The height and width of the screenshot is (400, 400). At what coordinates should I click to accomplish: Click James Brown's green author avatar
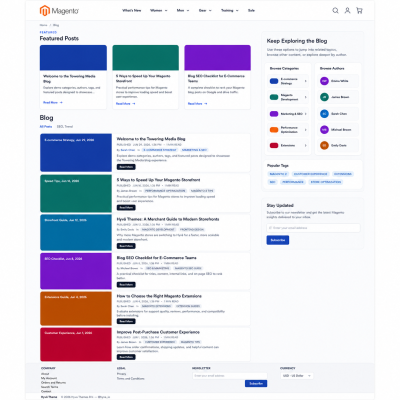[324, 97]
